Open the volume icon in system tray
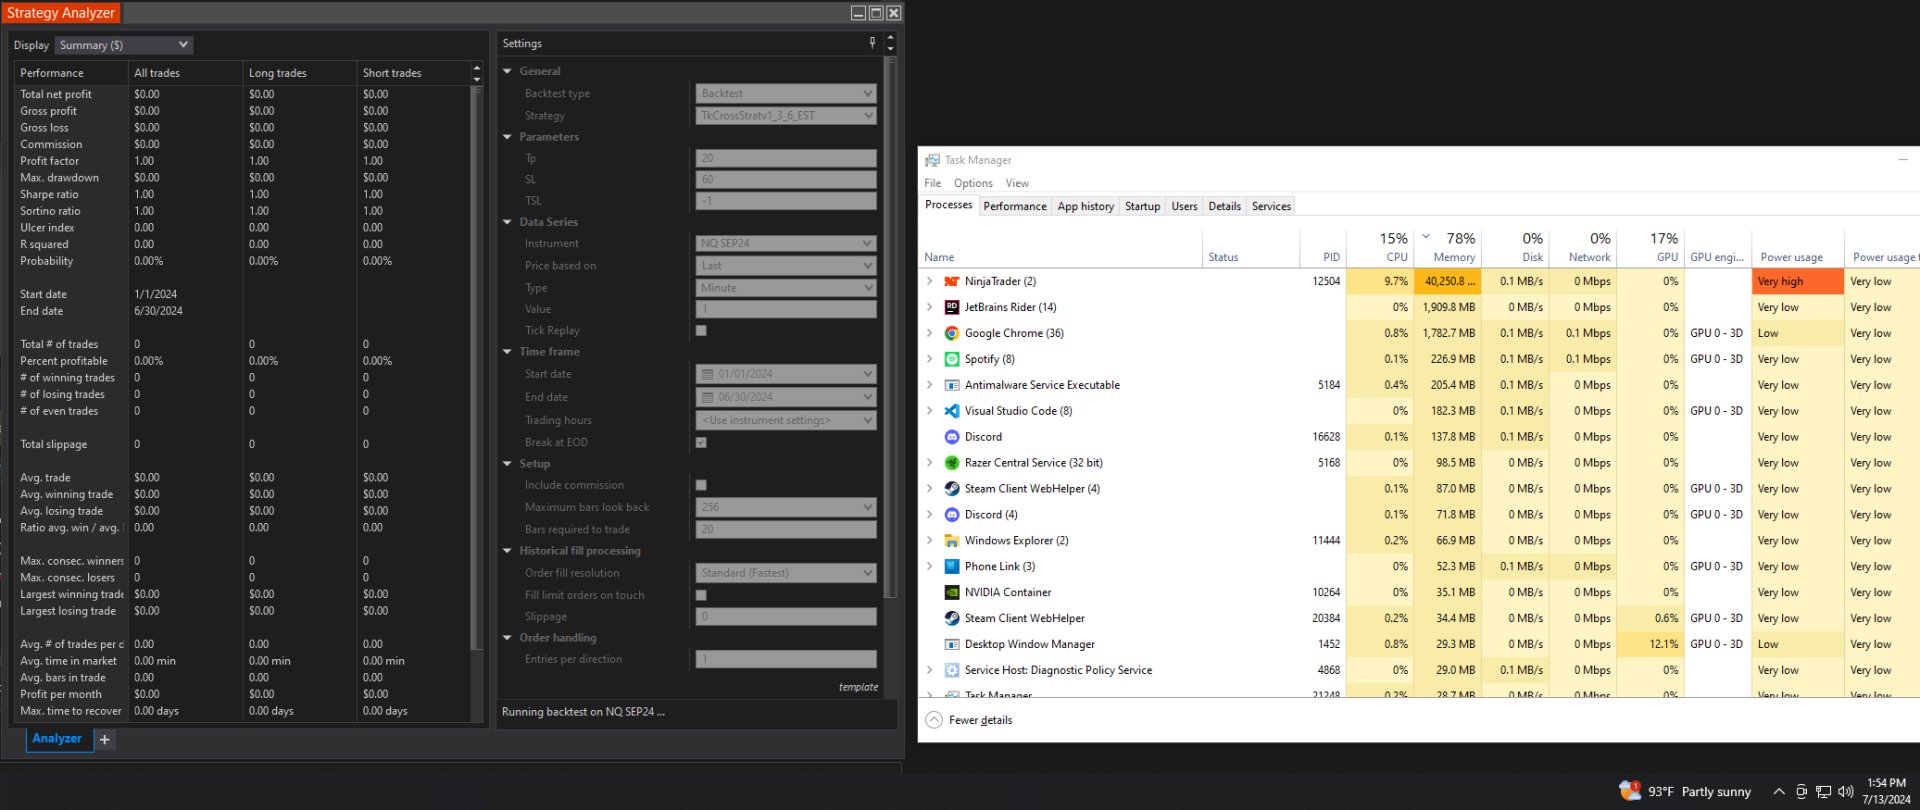This screenshot has height=810, width=1920. pyautogui.click(x=1845, y=792)
